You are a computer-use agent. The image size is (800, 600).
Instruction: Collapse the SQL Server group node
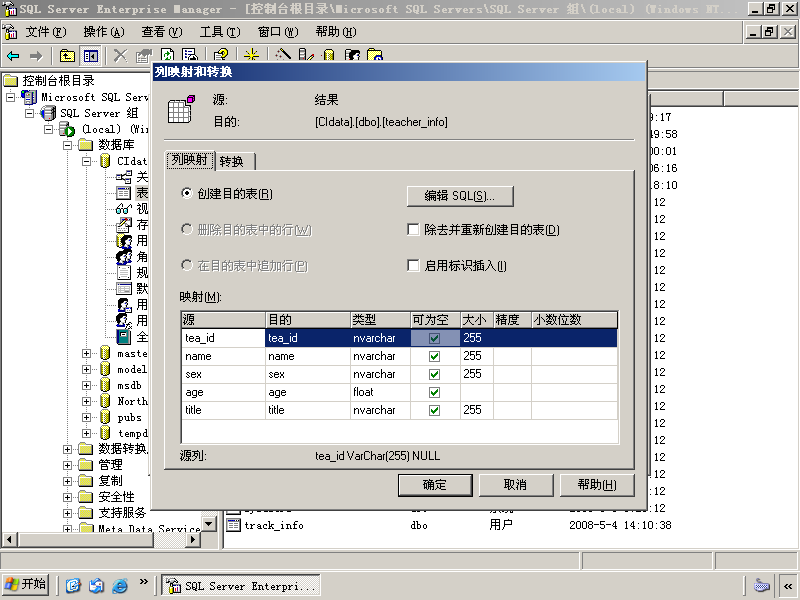pos(30,113)
